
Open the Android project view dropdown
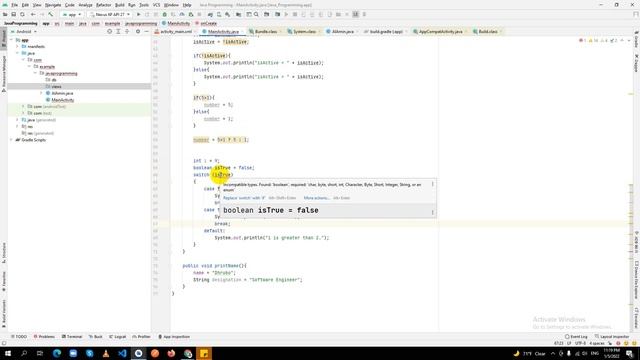(24, 31)
